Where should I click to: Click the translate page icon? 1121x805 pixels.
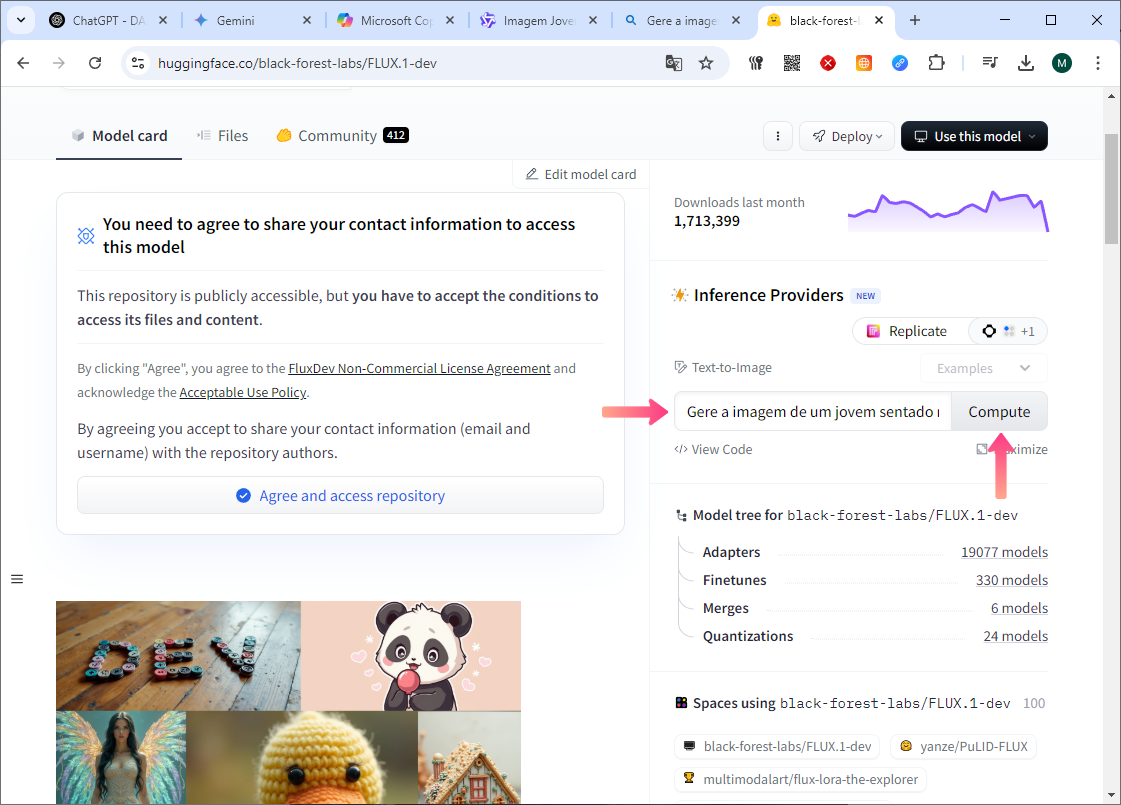[673, 63]
